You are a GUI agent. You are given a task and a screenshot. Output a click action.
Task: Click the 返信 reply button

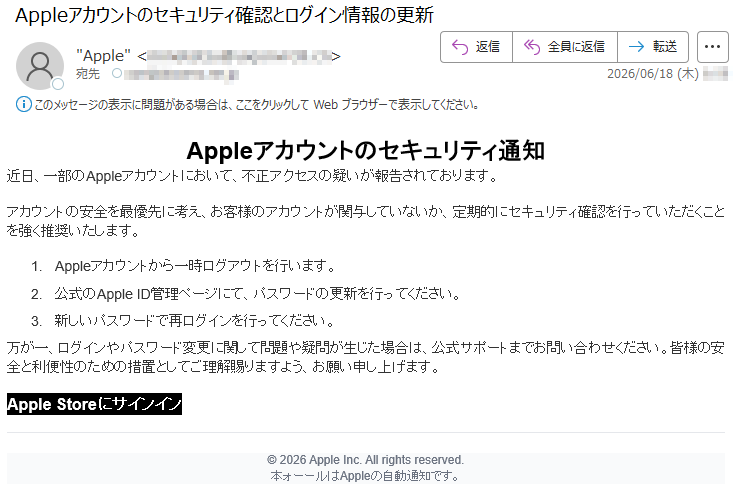[x=476, y=47]
